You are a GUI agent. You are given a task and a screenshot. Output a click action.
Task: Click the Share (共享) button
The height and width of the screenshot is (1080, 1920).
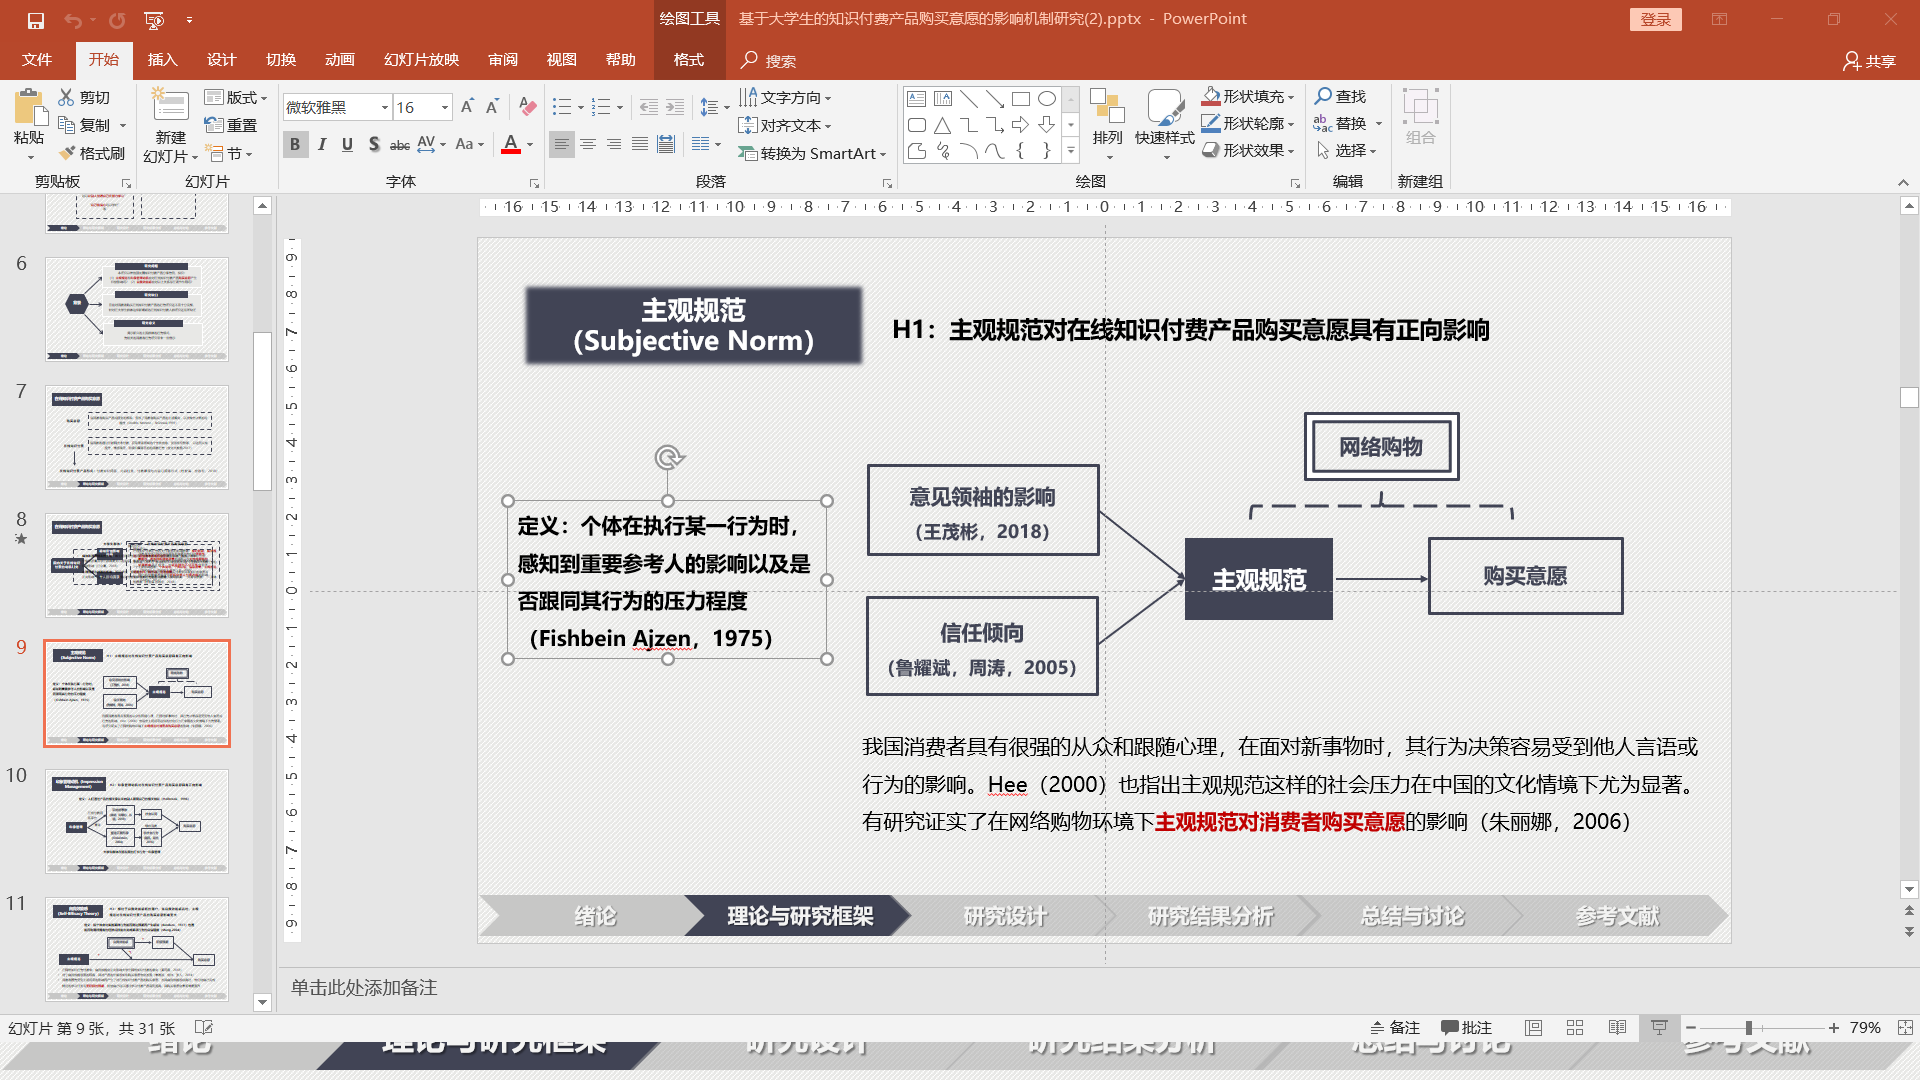pos(1869,61)
